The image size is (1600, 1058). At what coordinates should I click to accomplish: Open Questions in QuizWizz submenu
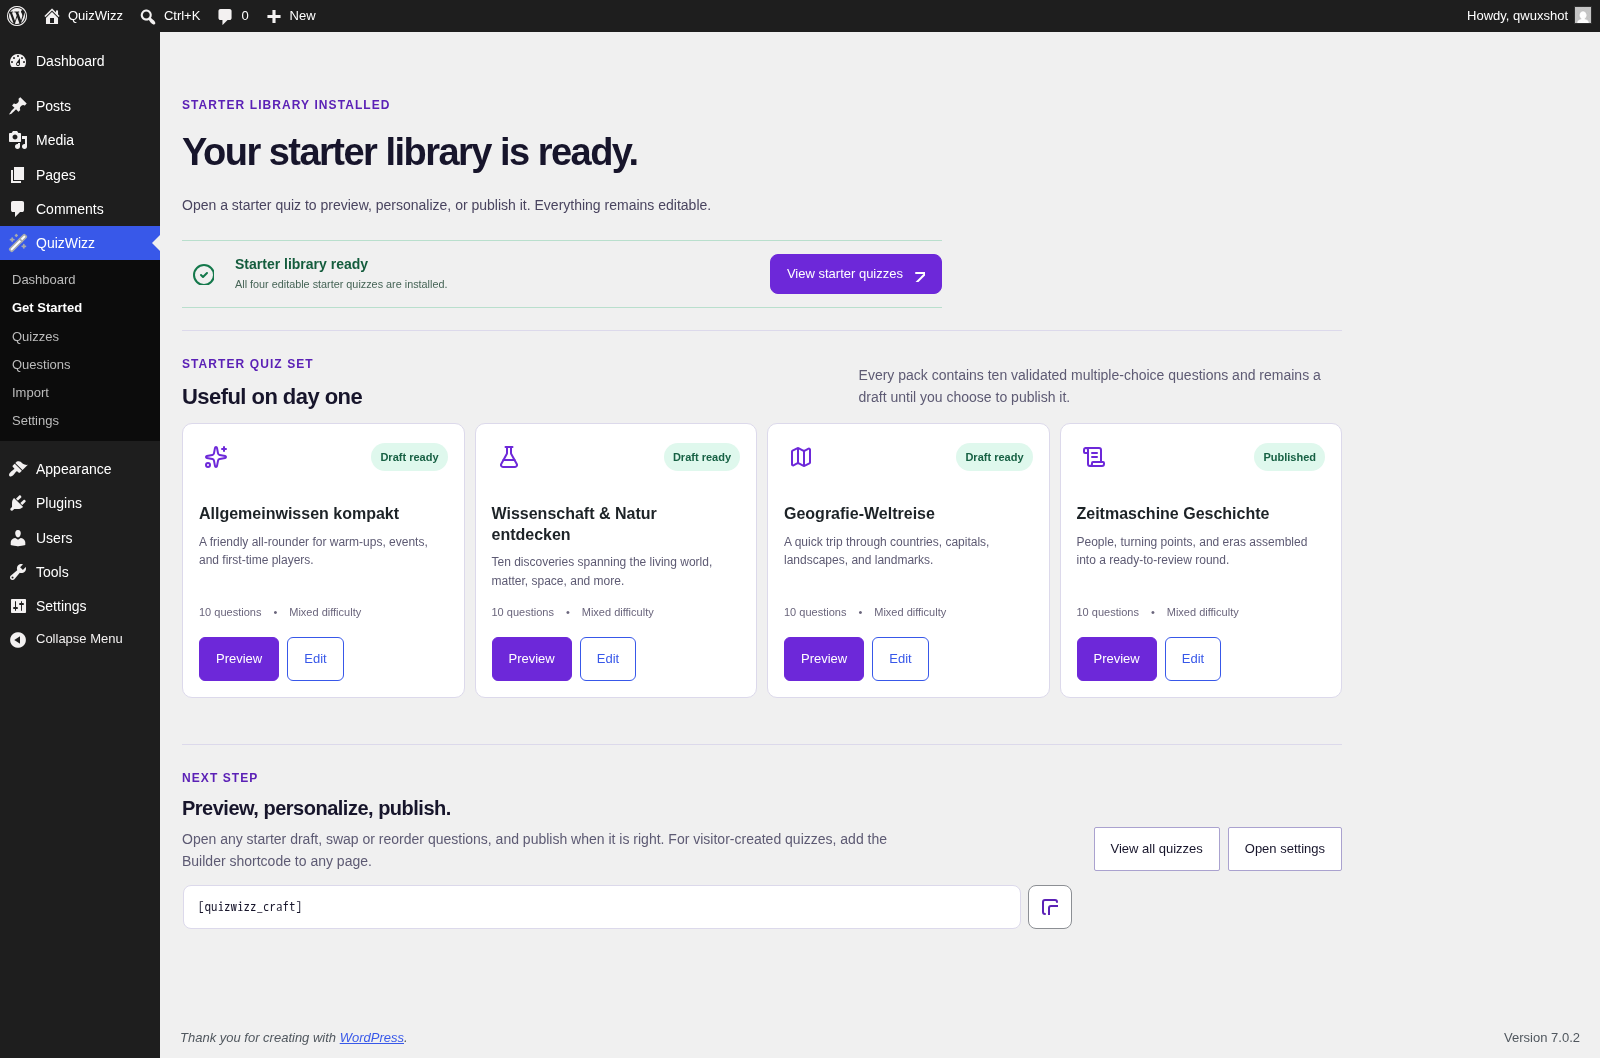pos(41,365)
